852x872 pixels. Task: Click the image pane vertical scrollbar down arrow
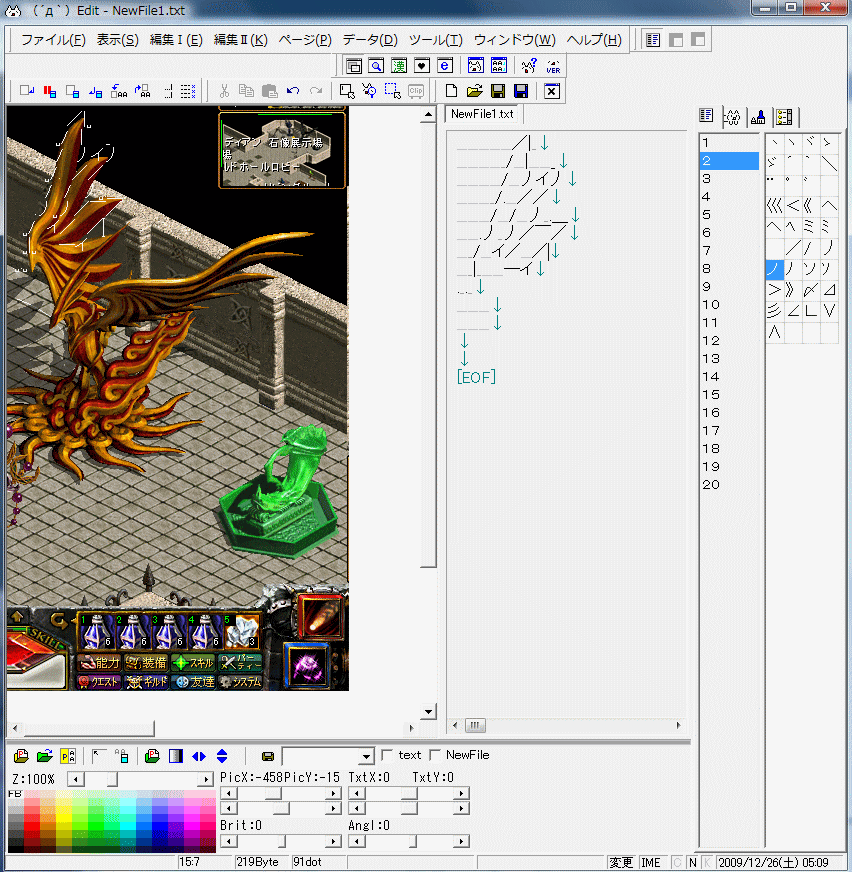pyautogui.click(x=428, y=711)
